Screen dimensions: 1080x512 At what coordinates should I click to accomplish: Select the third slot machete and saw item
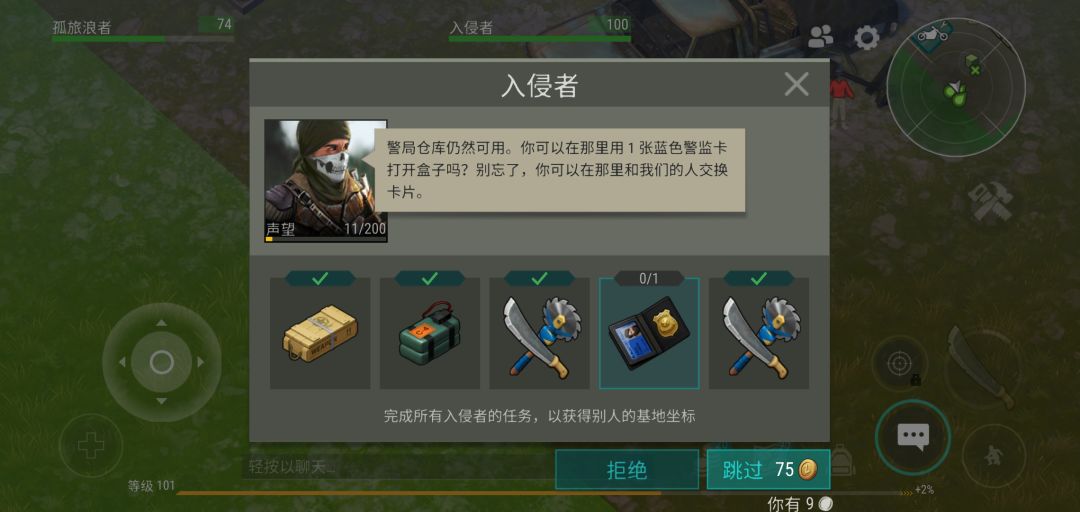(x=539, y=334)
